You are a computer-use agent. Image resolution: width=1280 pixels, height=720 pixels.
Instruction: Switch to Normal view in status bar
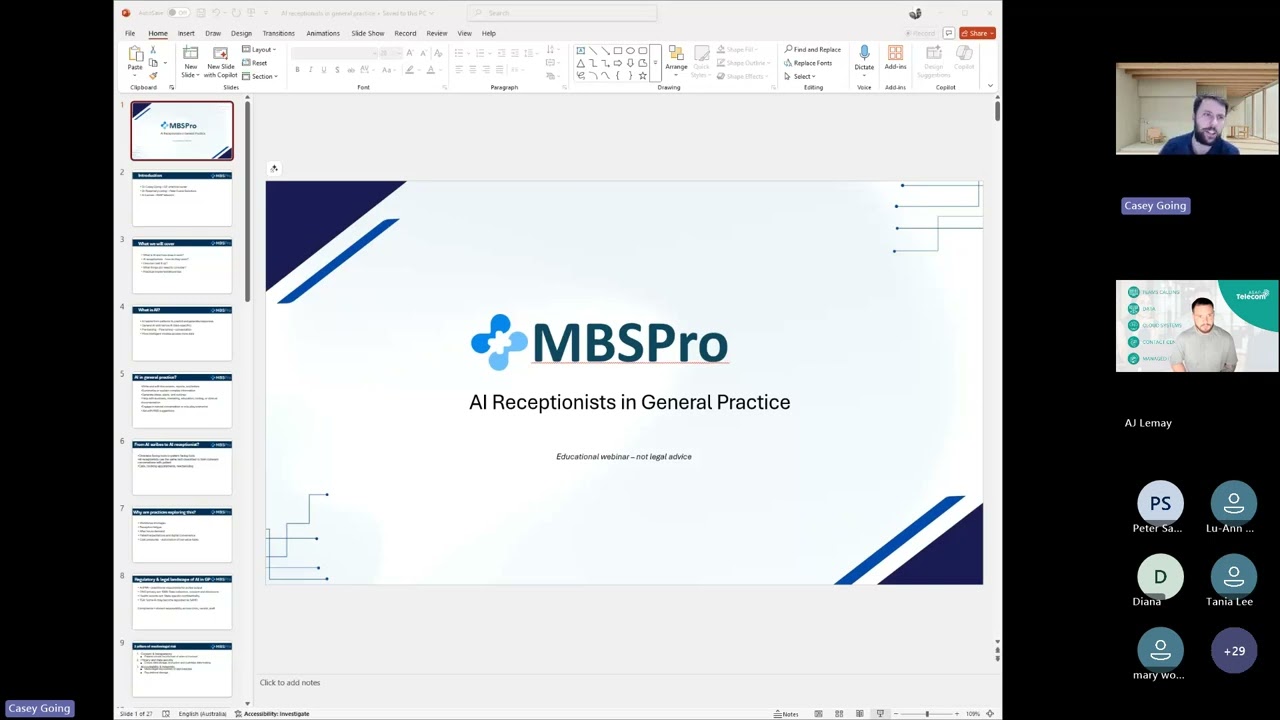[x=818, y=714]
